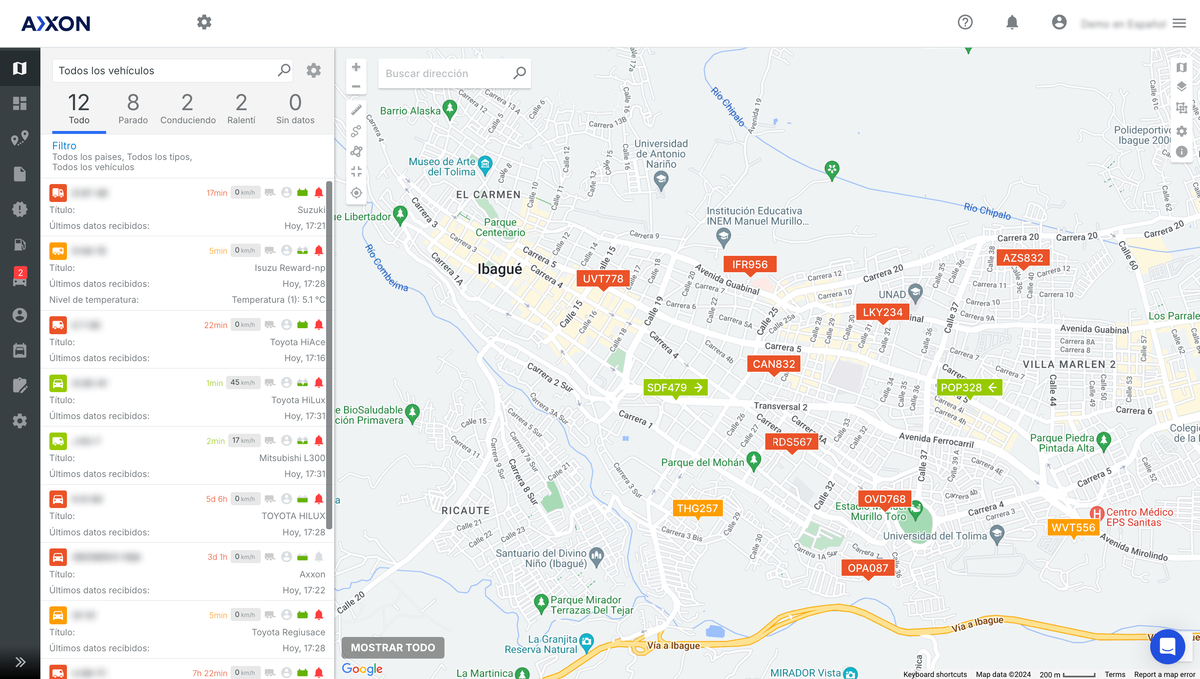Click the 'MOSTRAR TODO' button
1200x679 pixels.
[x=393, y=647]
